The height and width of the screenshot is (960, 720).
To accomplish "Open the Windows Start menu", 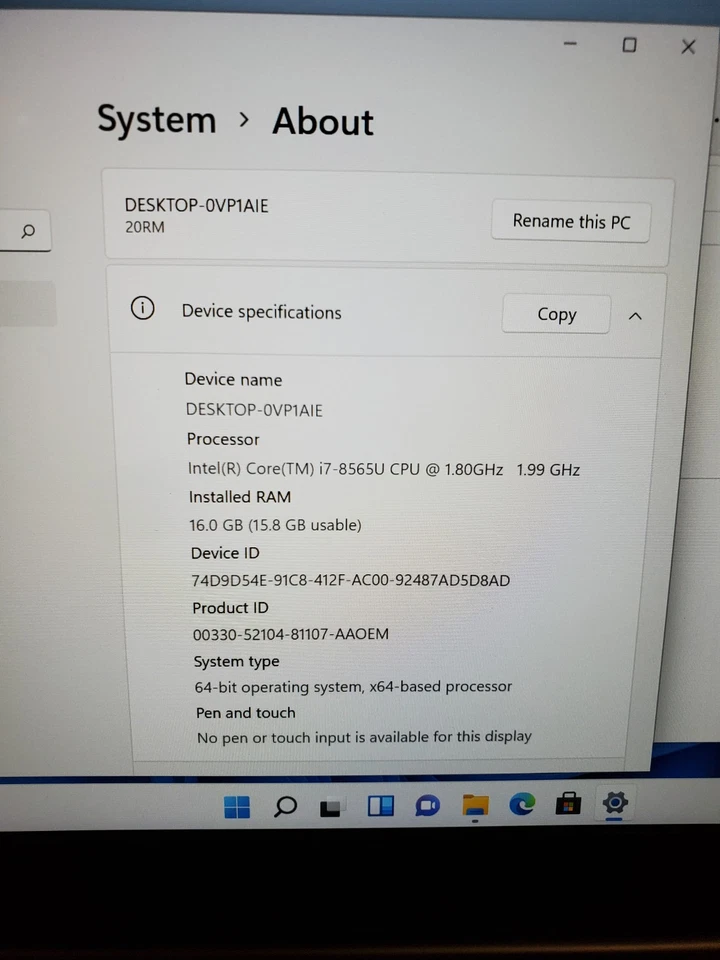I will coord(237,806).
